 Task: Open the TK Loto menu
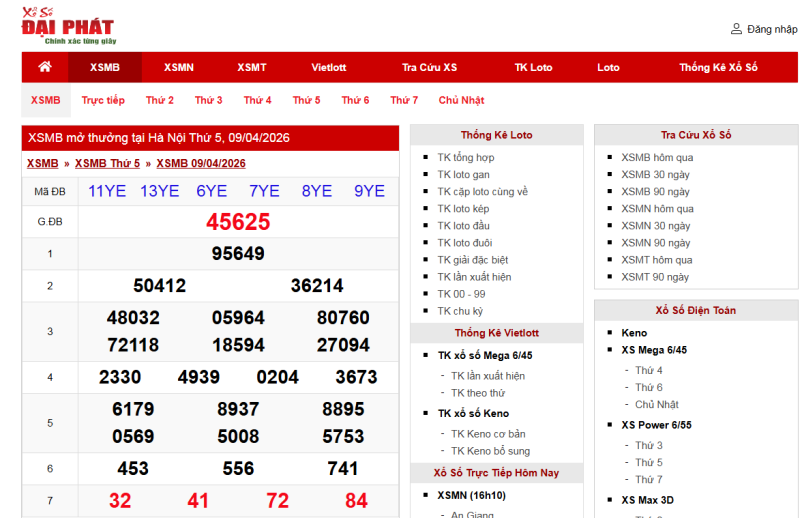point(533,67)
